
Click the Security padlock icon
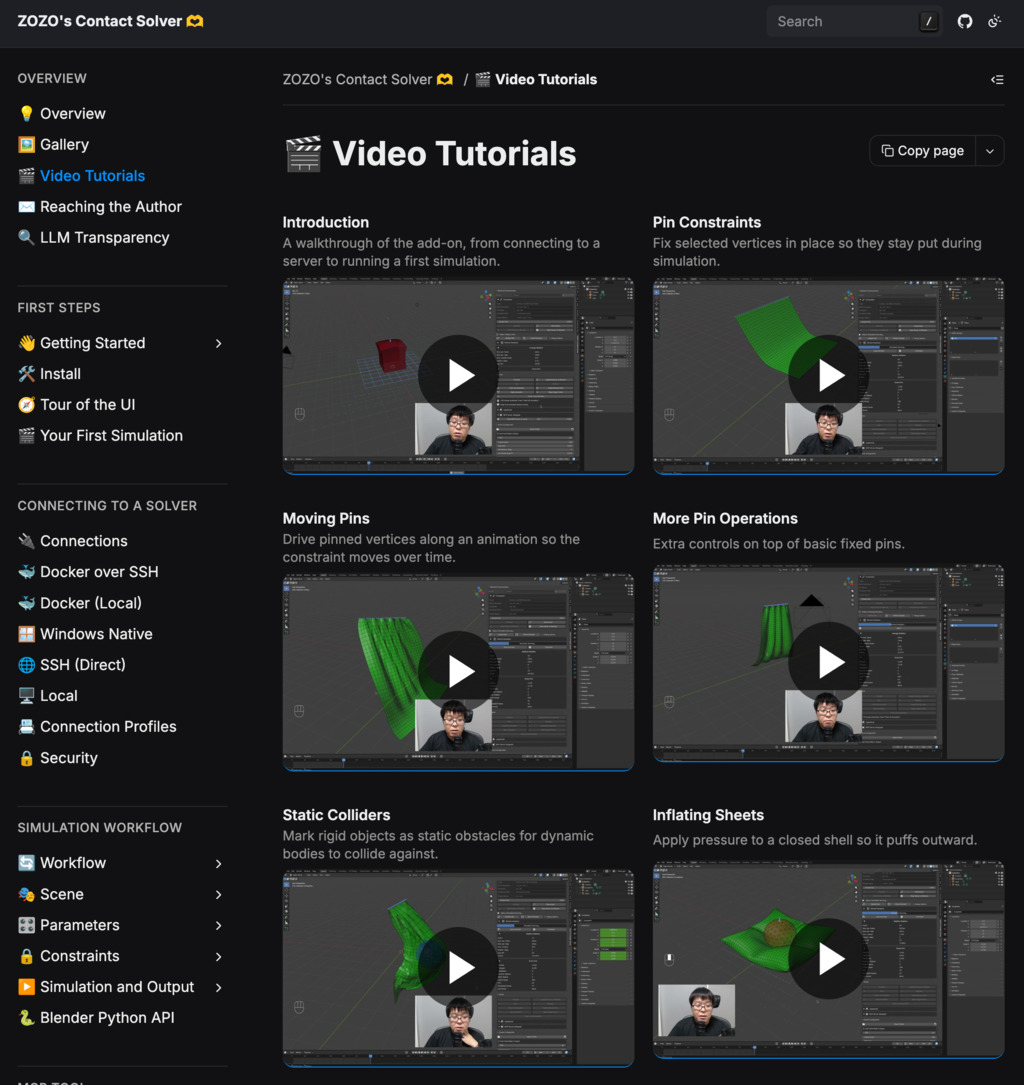coord(26,758)
